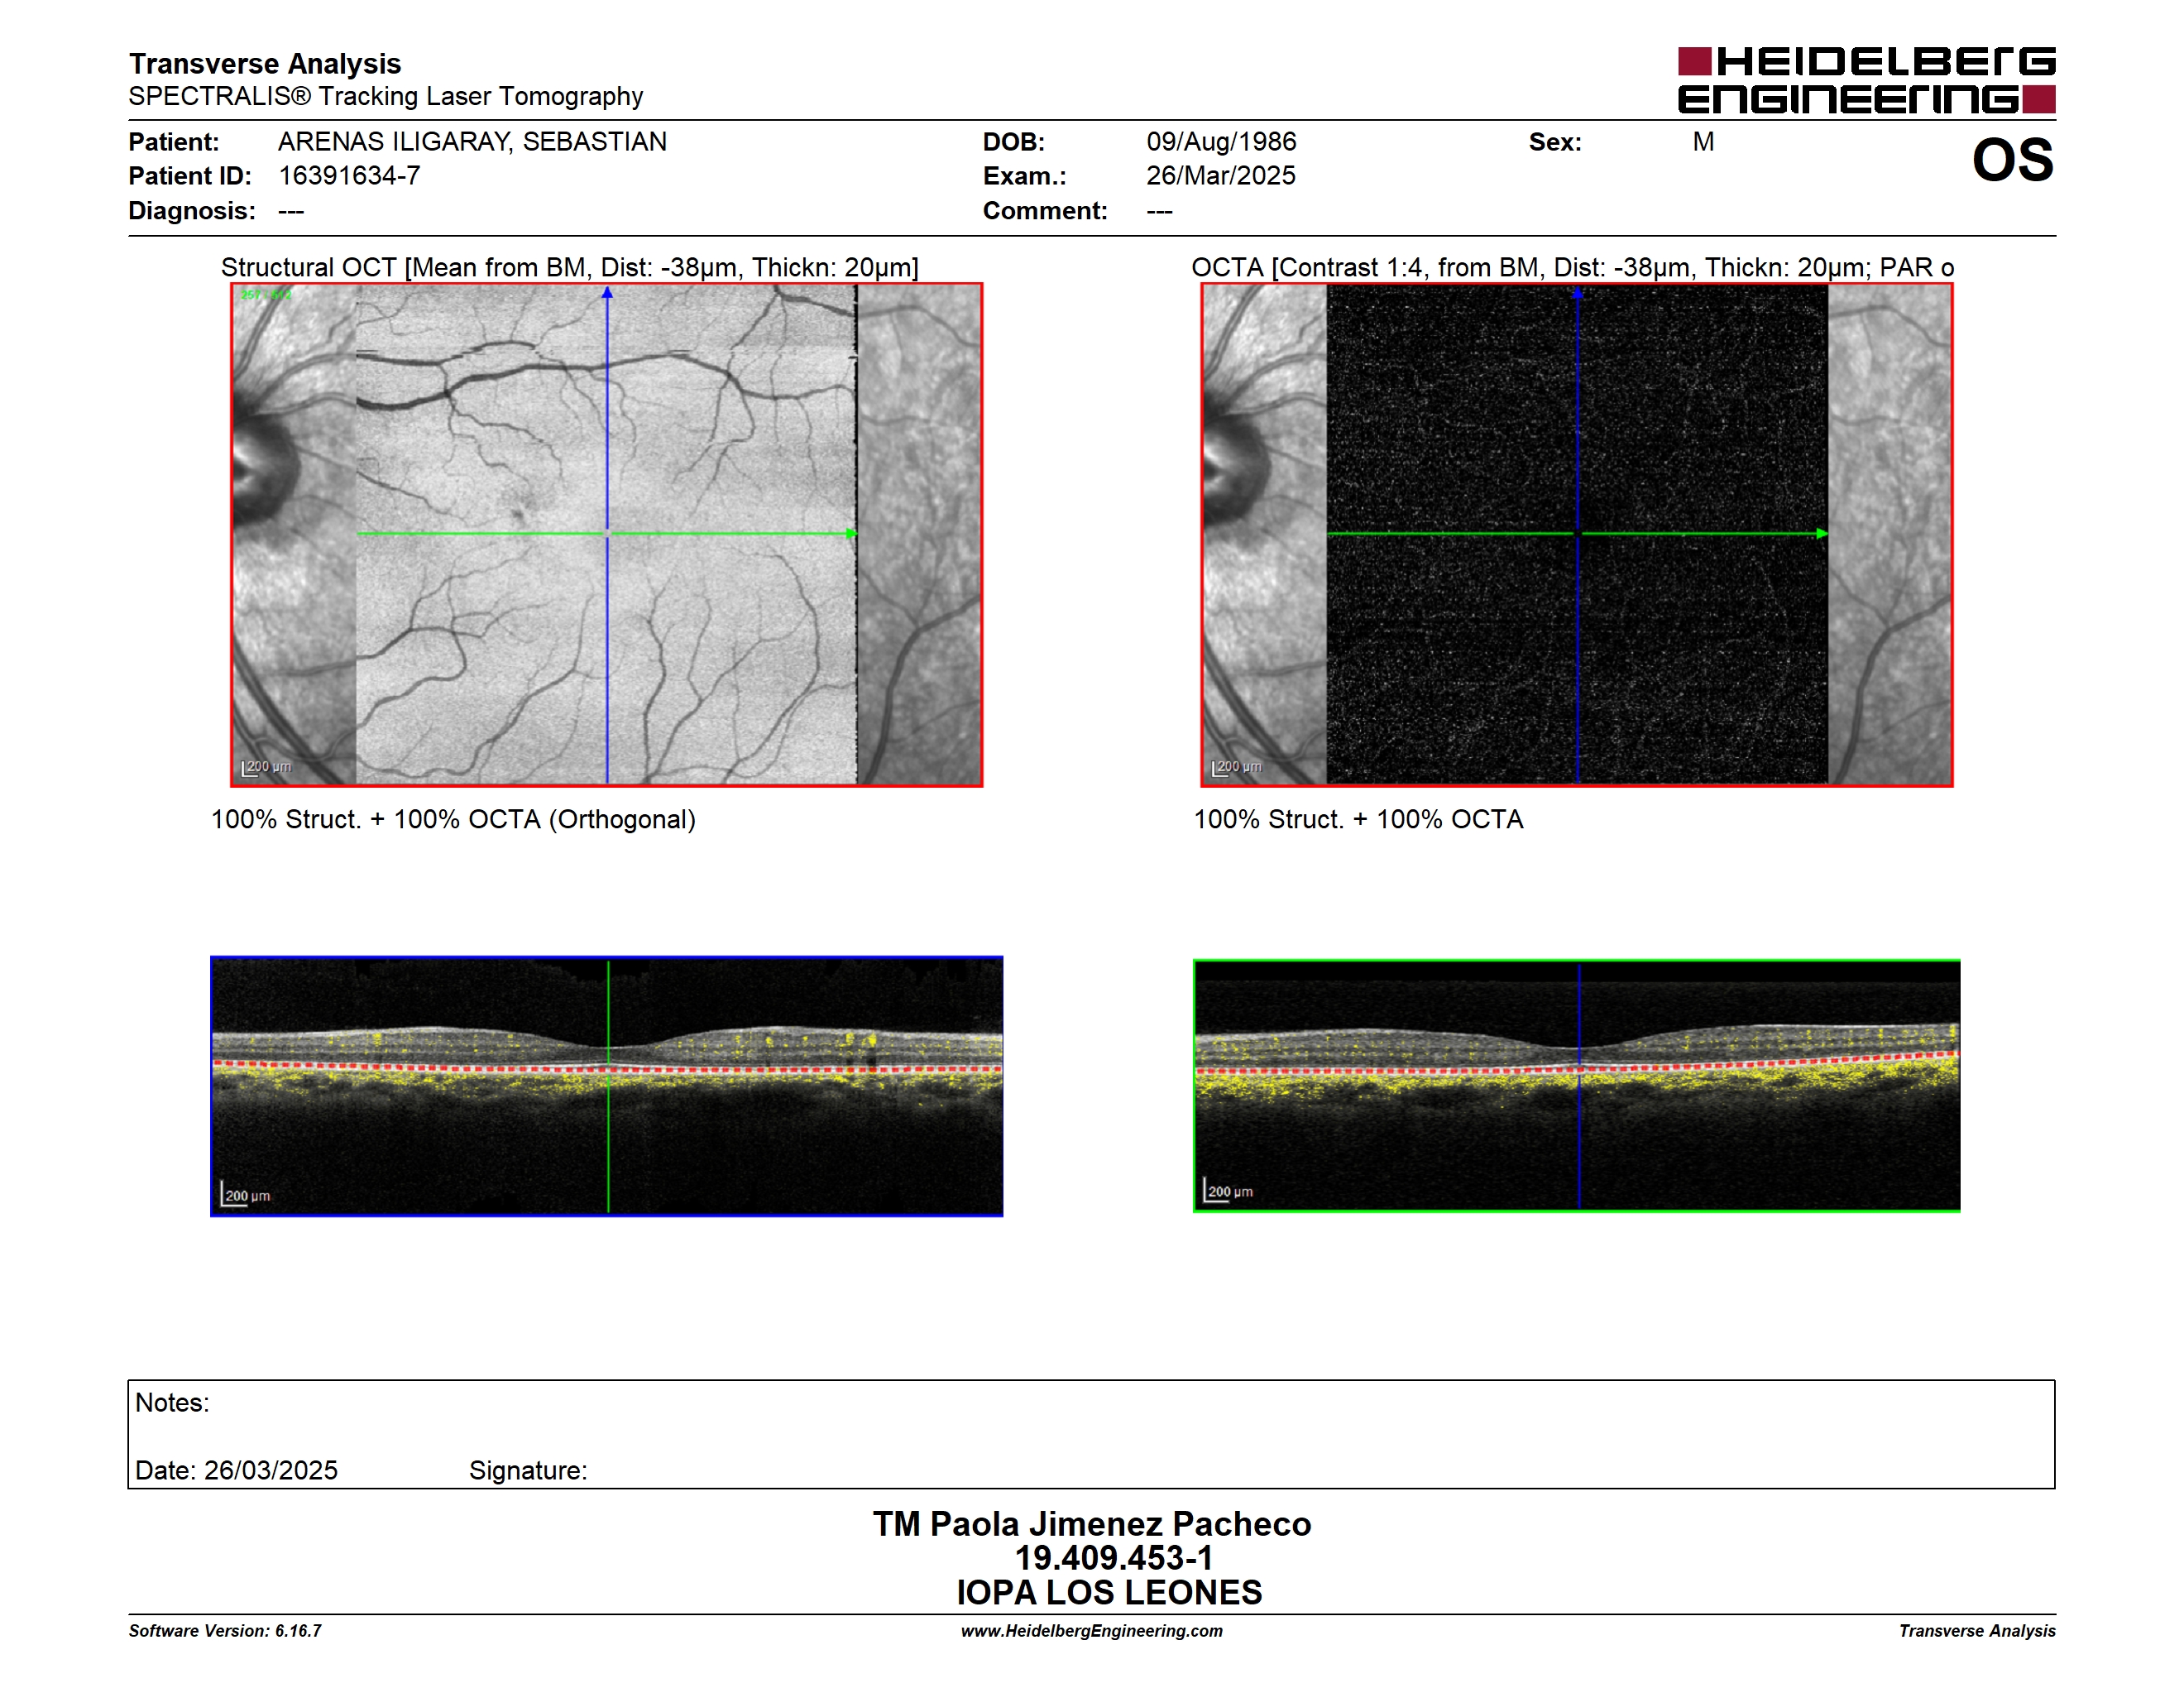Click the green horizontal scan arrowhead on OCTA image
This screenshot has height=1688, width=2184.
(x=1822, y=533)
